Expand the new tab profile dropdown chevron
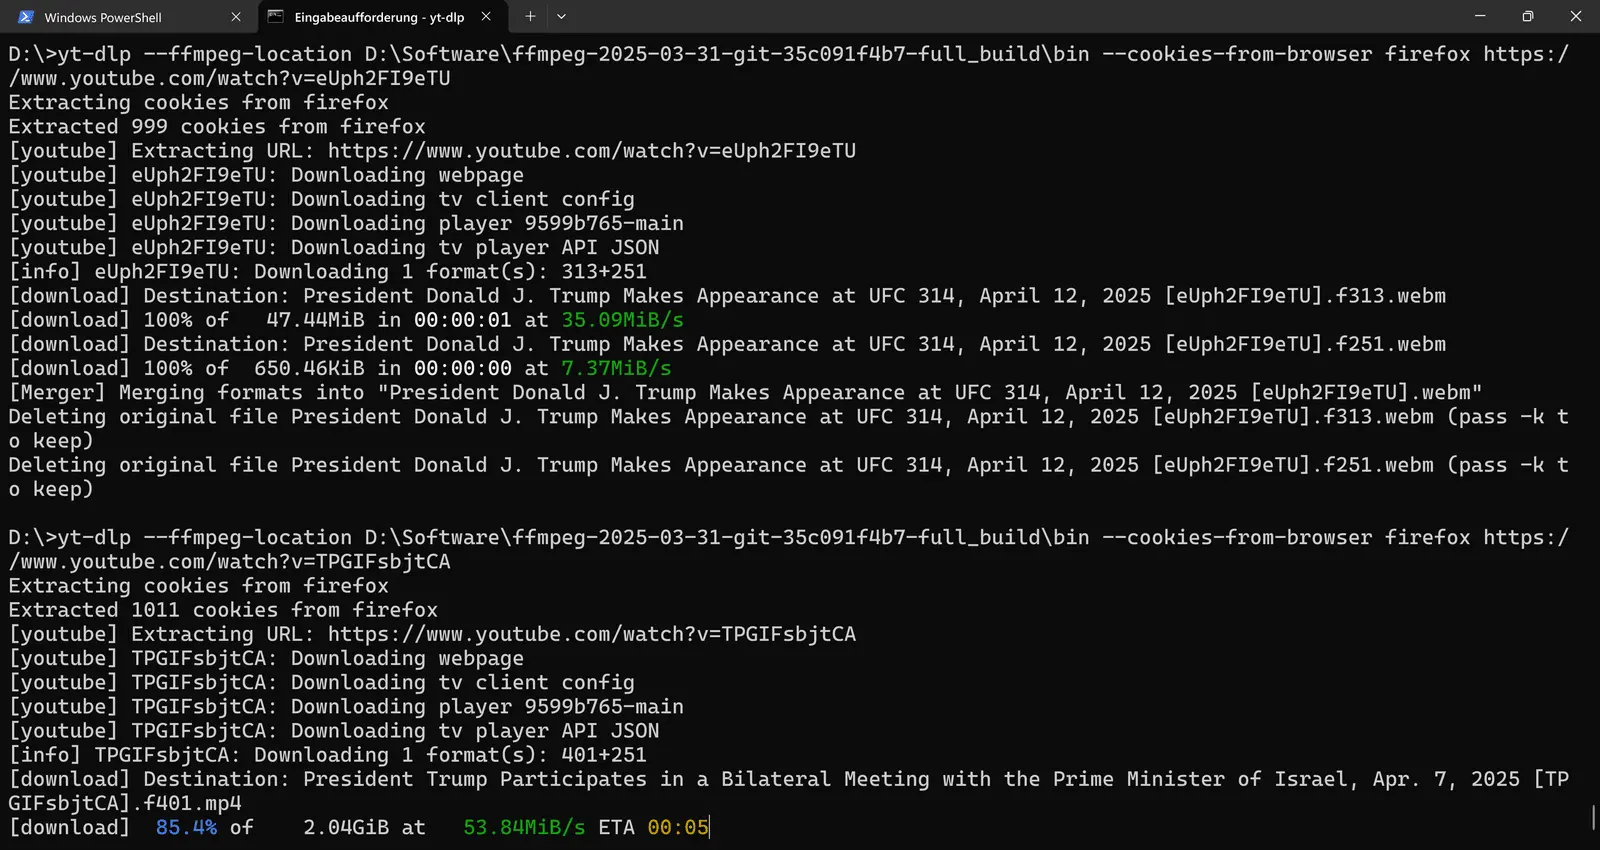This screenshot has height=850, width=1600. coord(561,16)
